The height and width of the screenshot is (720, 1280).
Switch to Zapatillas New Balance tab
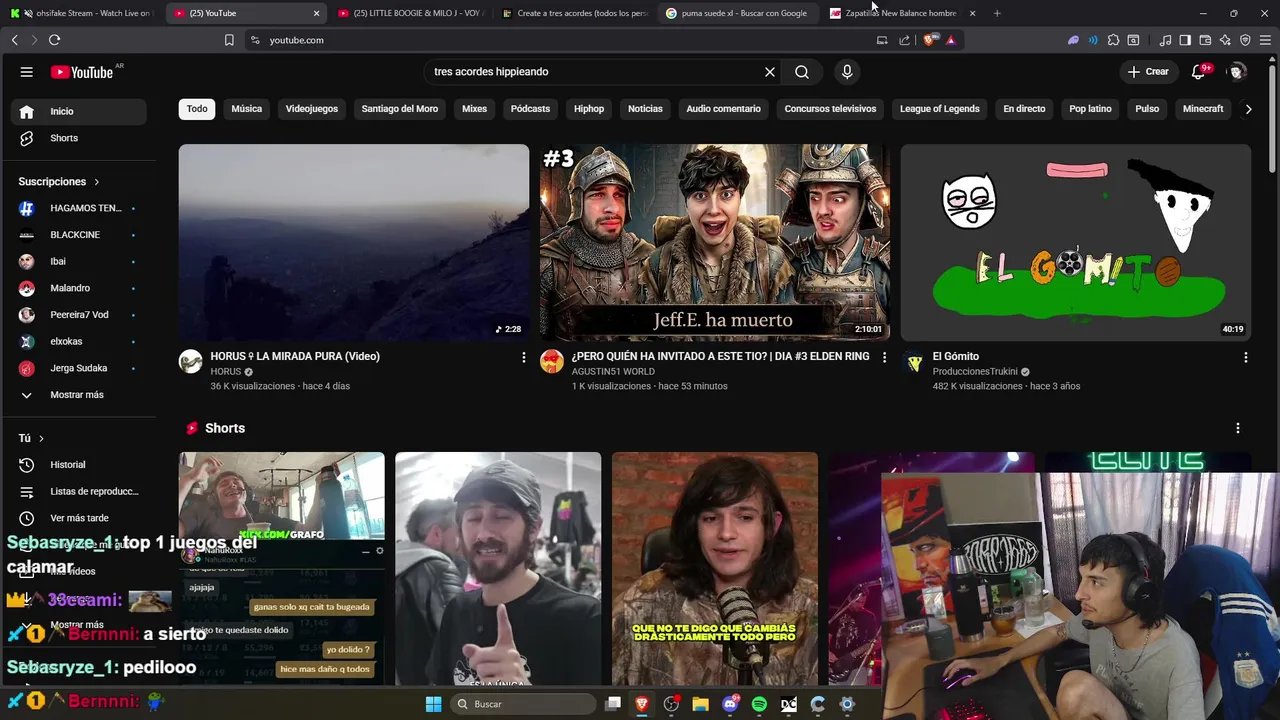(x=893, y=13)
